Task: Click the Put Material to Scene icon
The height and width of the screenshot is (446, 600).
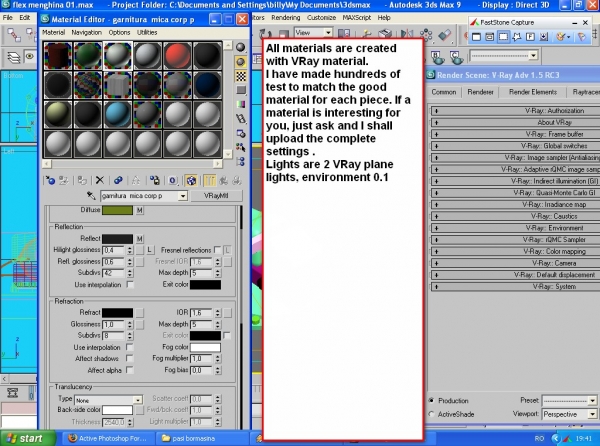Action: coord(64,180)
